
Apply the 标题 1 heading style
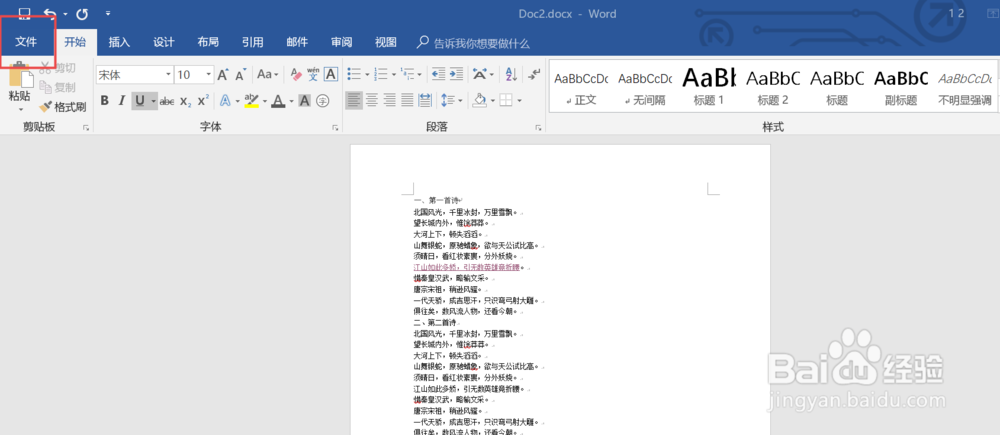709,87
